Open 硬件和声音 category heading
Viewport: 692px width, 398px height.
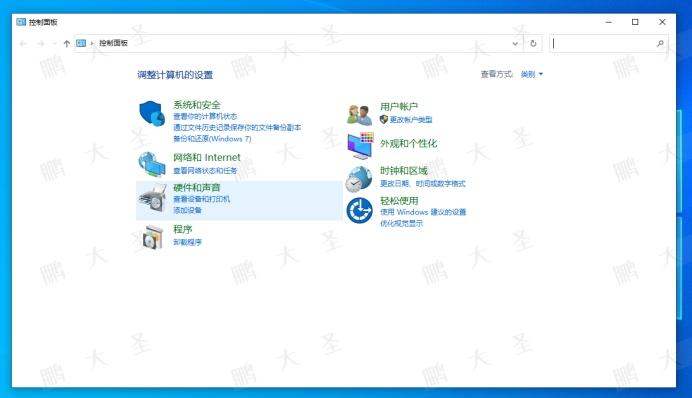click(x=197, y=188)
